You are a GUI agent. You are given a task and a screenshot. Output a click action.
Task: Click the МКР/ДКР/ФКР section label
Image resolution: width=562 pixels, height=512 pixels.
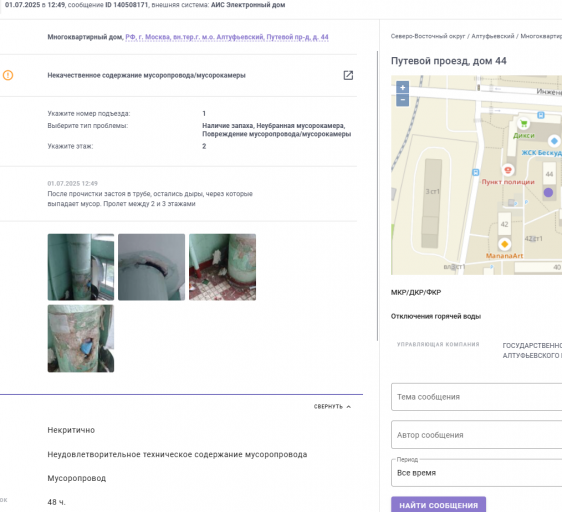(416, 292)
